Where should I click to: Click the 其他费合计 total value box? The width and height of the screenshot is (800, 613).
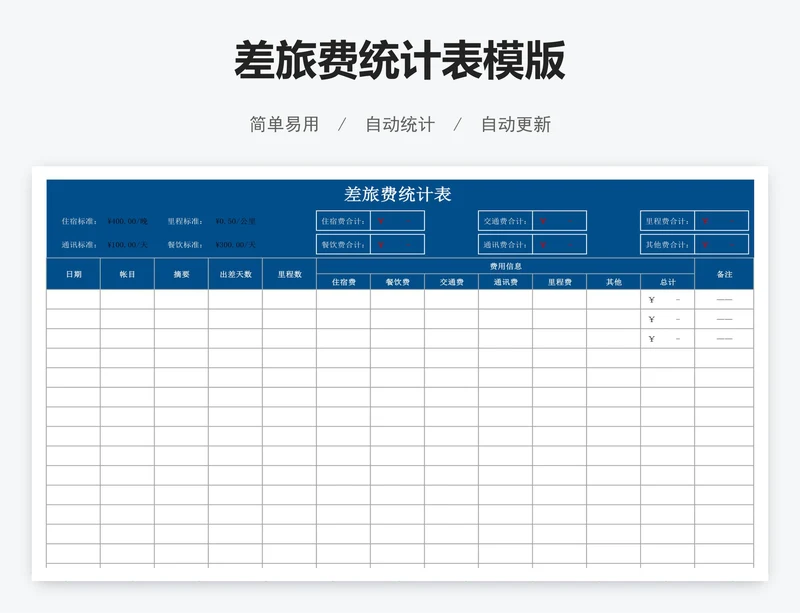point(721,244)
